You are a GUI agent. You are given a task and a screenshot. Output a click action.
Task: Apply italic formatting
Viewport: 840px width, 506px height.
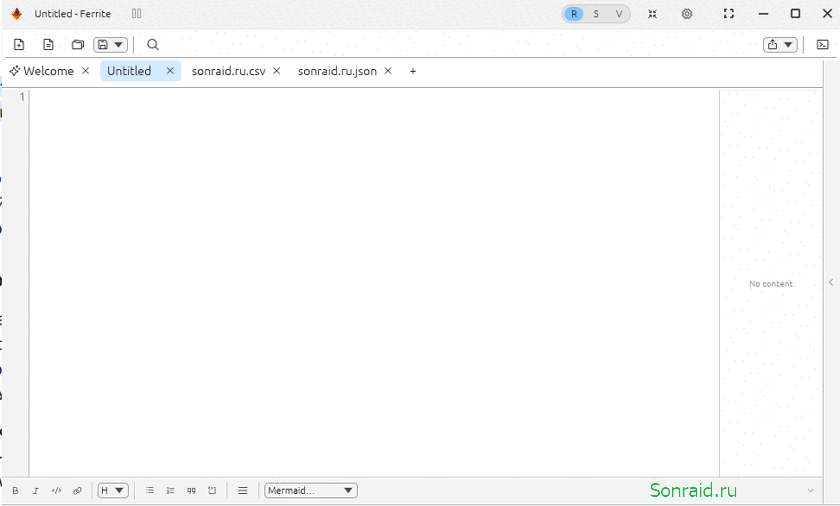pos(36,490)
